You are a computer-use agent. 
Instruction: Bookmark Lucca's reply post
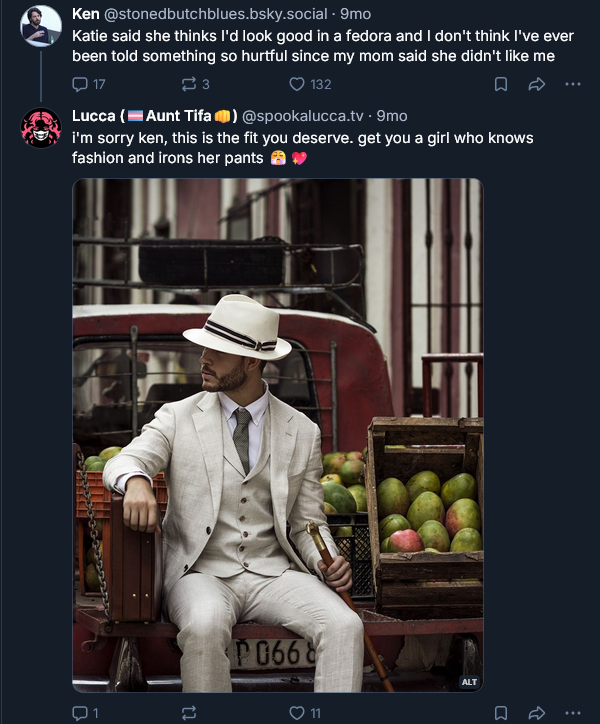(x=501, y=713)
